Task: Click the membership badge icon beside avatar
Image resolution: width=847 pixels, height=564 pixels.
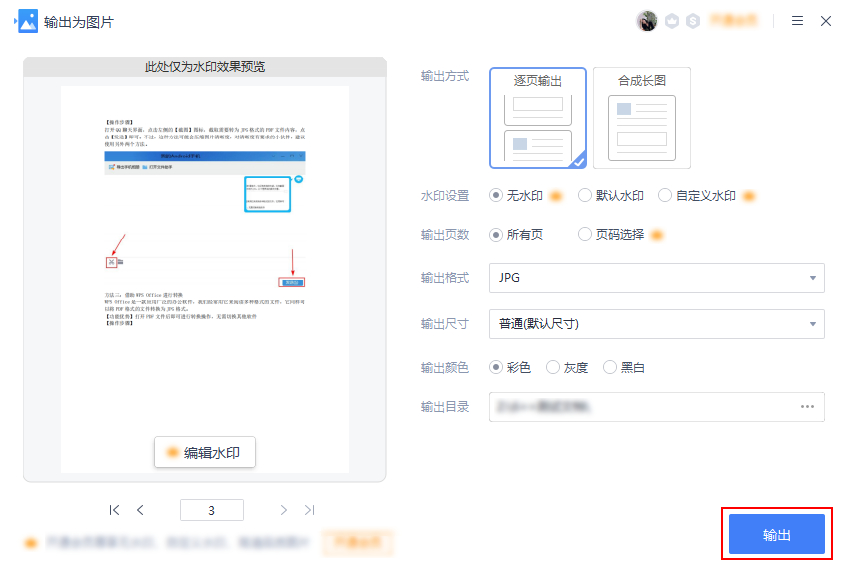Action: coord(672,21)
